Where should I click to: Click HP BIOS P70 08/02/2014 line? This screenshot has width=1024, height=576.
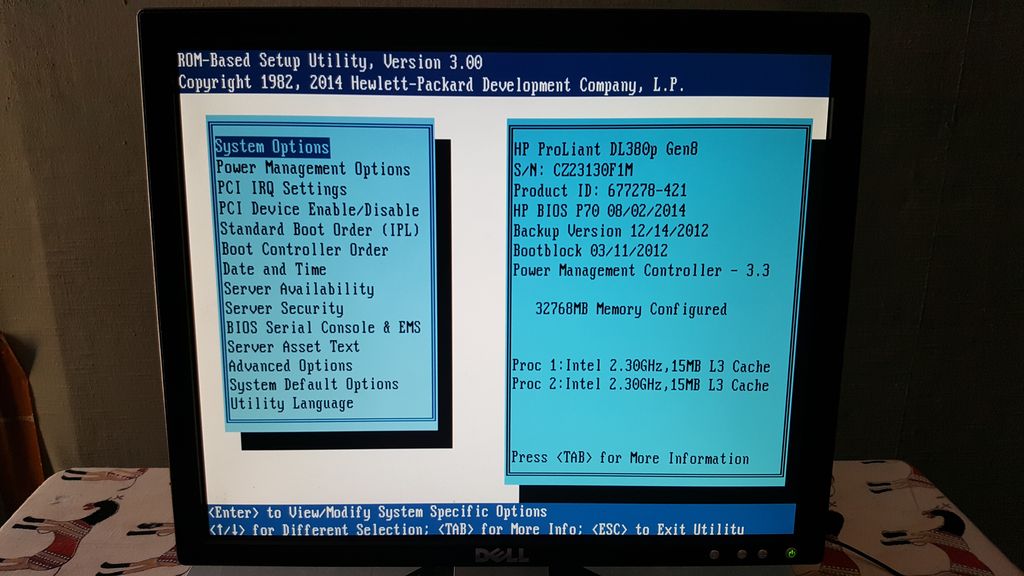coord(600,210)
